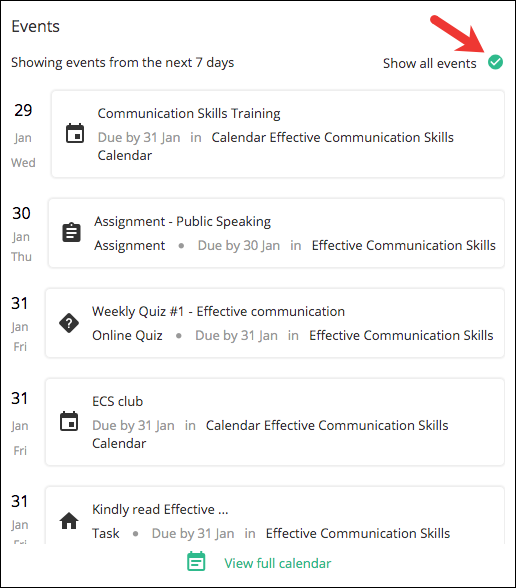Click the calendar icon for ECS club

pos(69,421)
